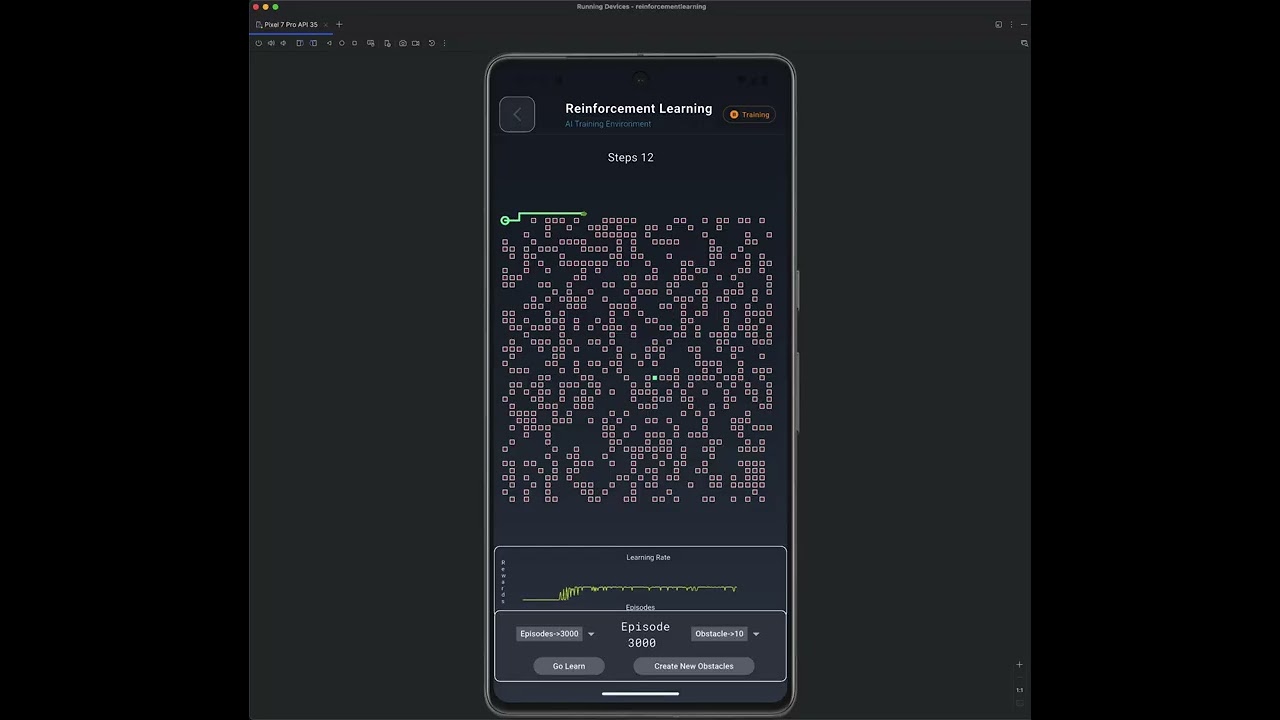This screenshot has height=720, width=1280.
Task: Click the emulator Home circle icon
Action: (x=342, y=43)
